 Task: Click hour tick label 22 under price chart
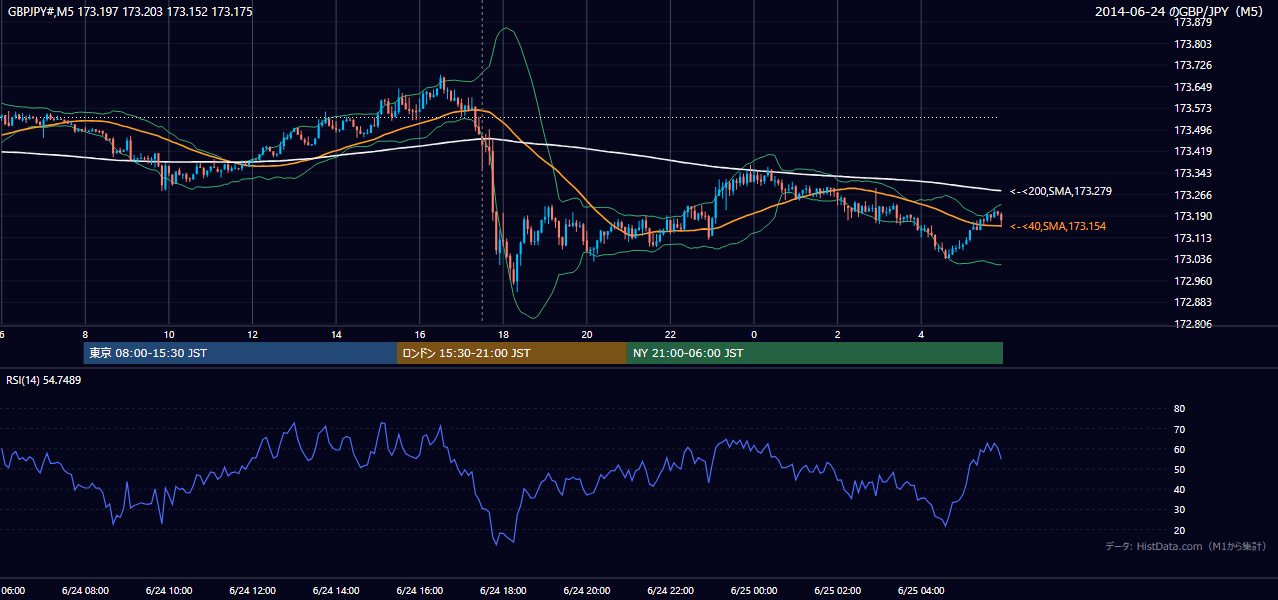670,335
